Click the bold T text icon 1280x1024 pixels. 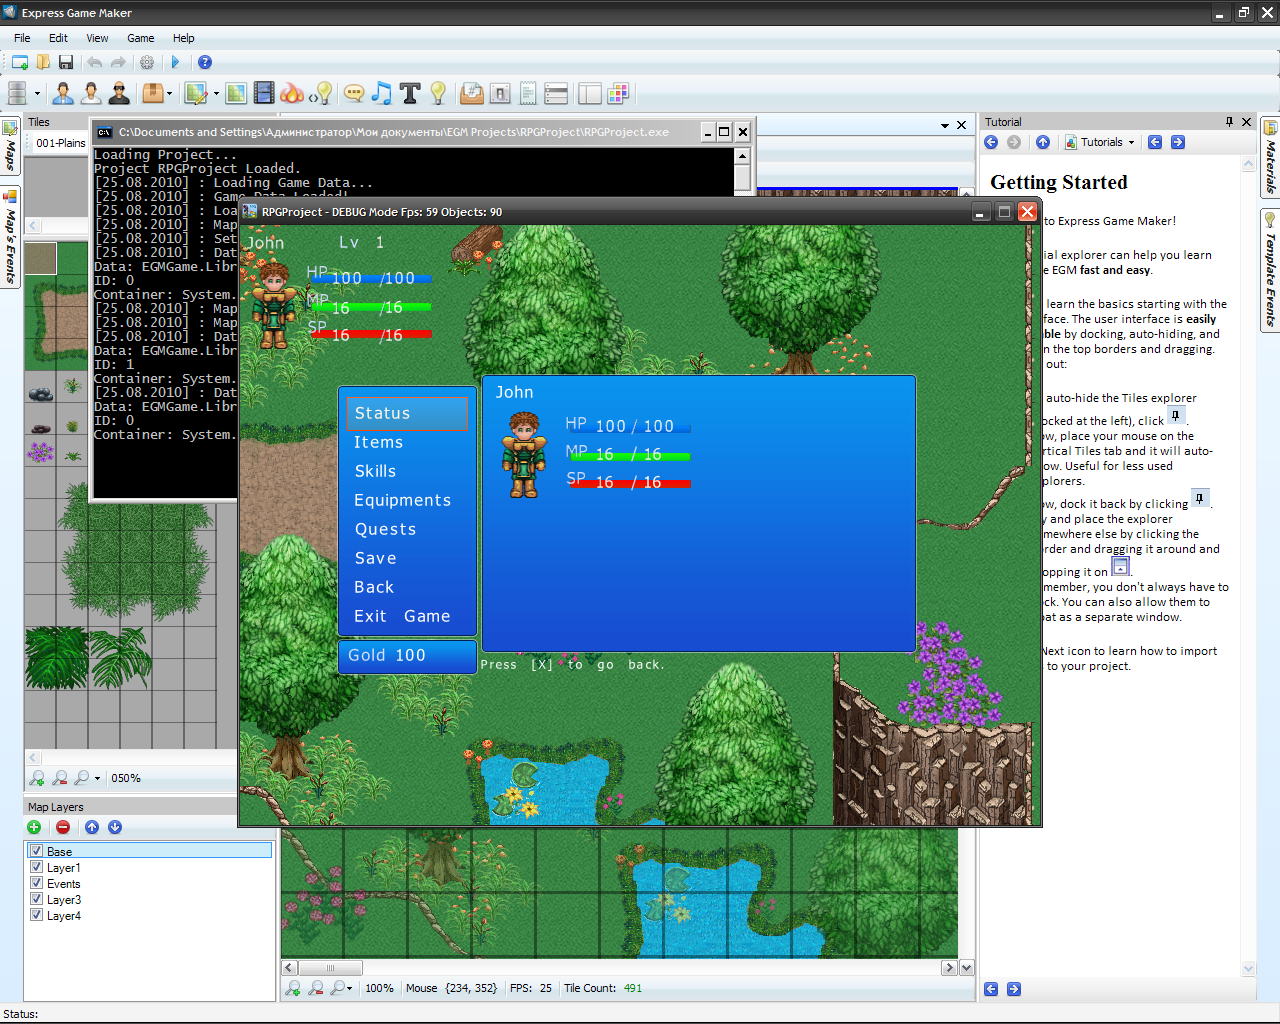410,93
